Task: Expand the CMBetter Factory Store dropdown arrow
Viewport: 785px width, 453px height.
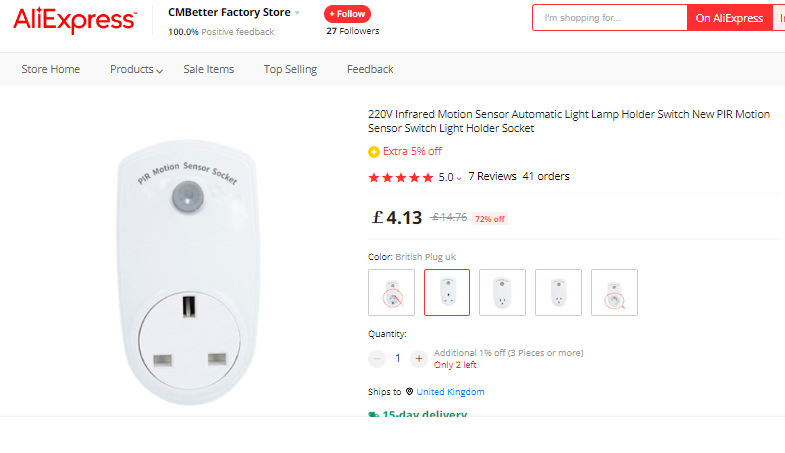Action: (297, 13)
